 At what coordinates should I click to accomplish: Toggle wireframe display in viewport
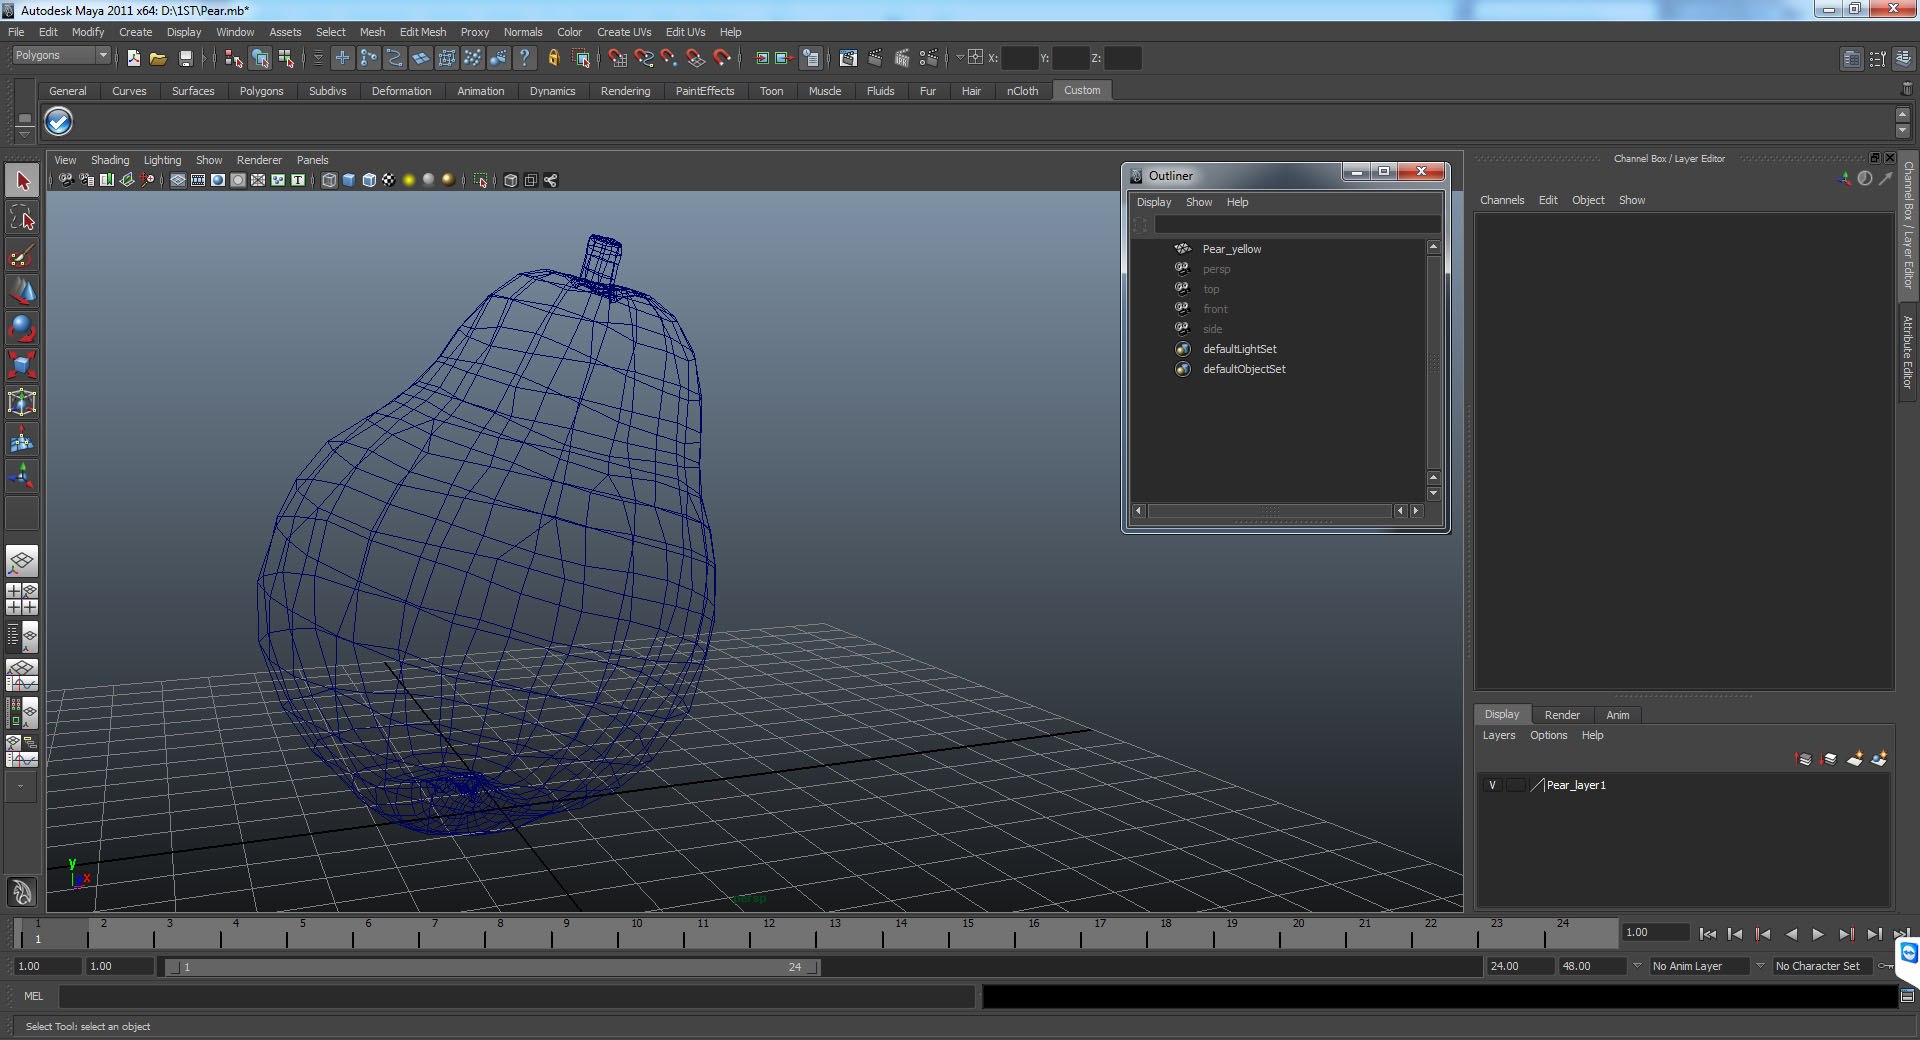tap(329, 180)
